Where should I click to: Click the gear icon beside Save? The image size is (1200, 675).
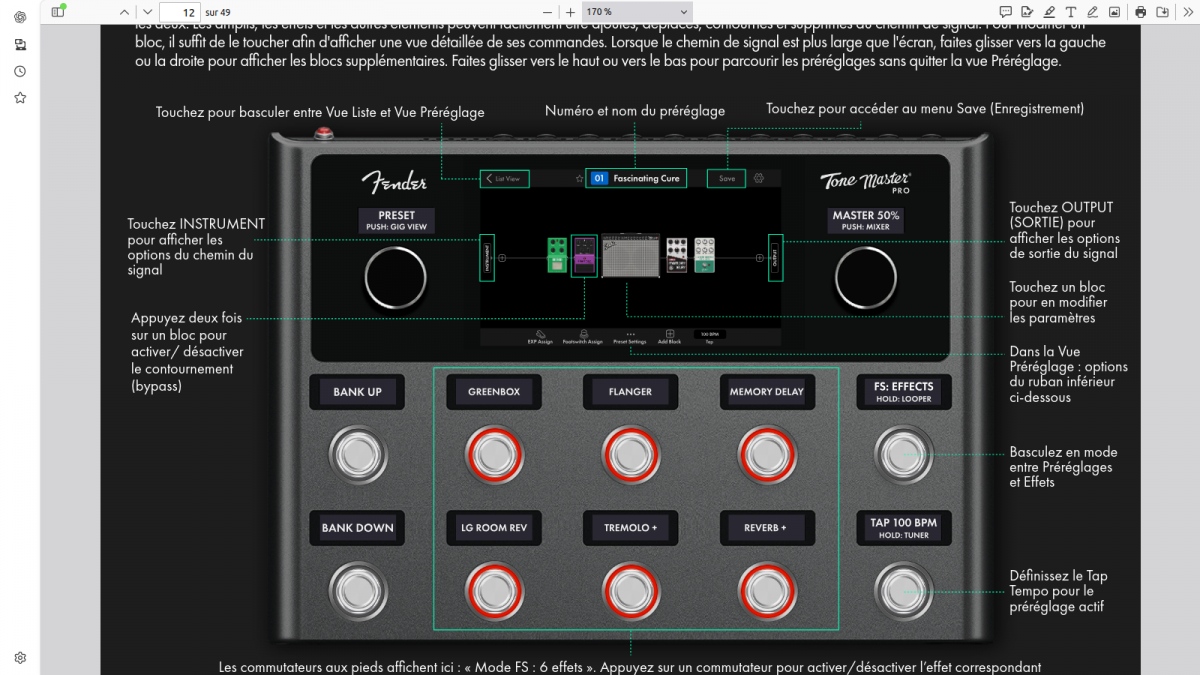coord(758,179)
